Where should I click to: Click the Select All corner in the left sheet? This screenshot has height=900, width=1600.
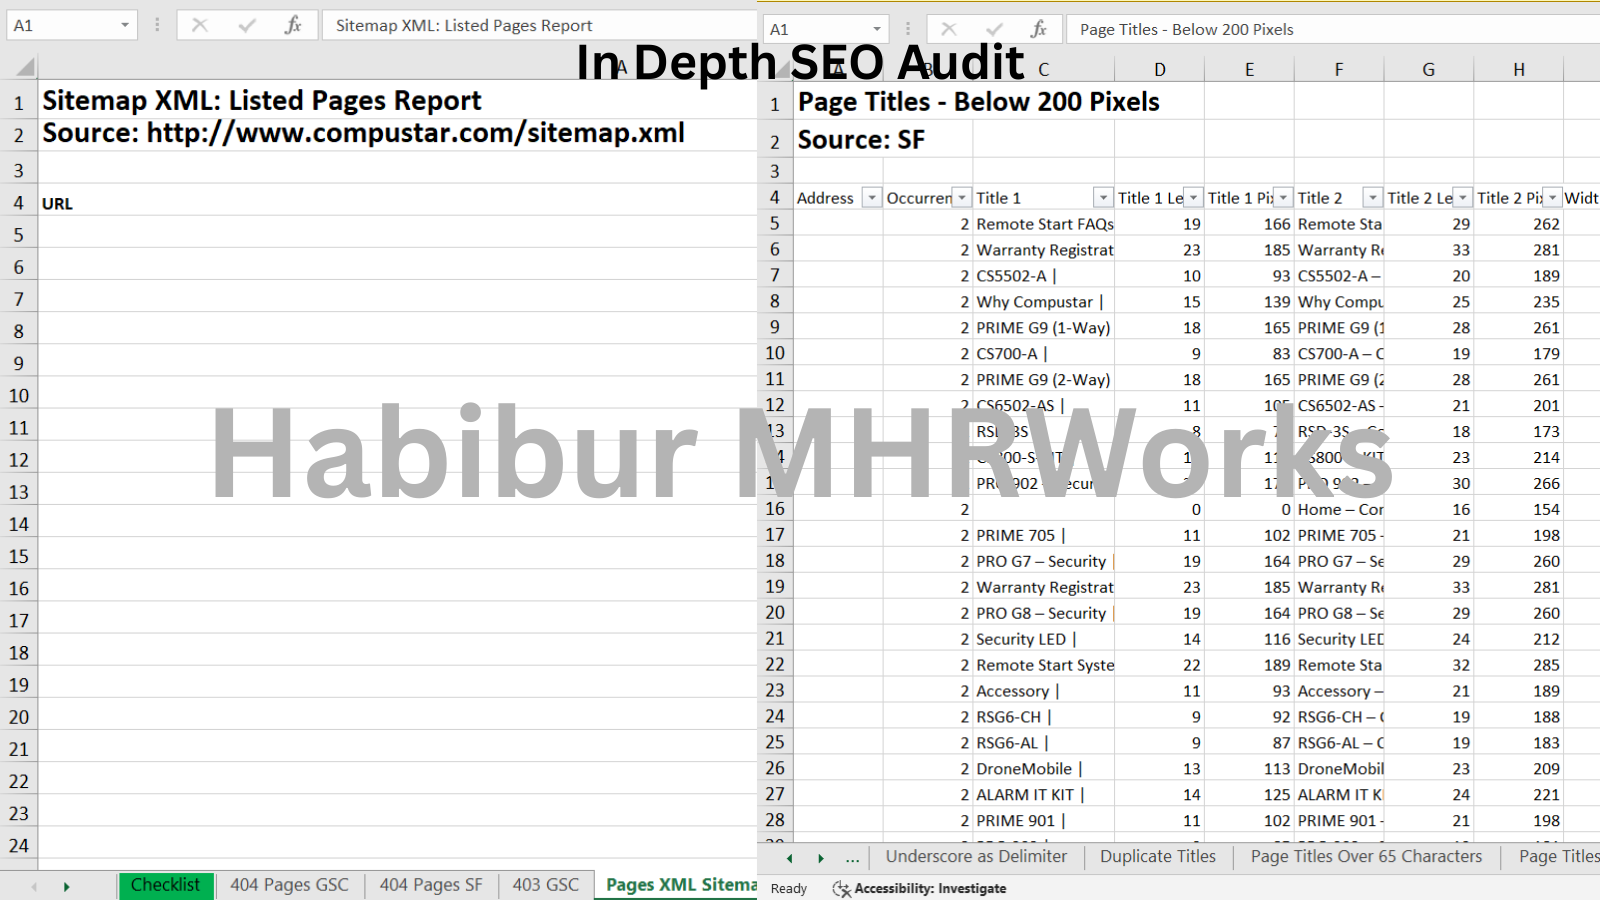25,68
